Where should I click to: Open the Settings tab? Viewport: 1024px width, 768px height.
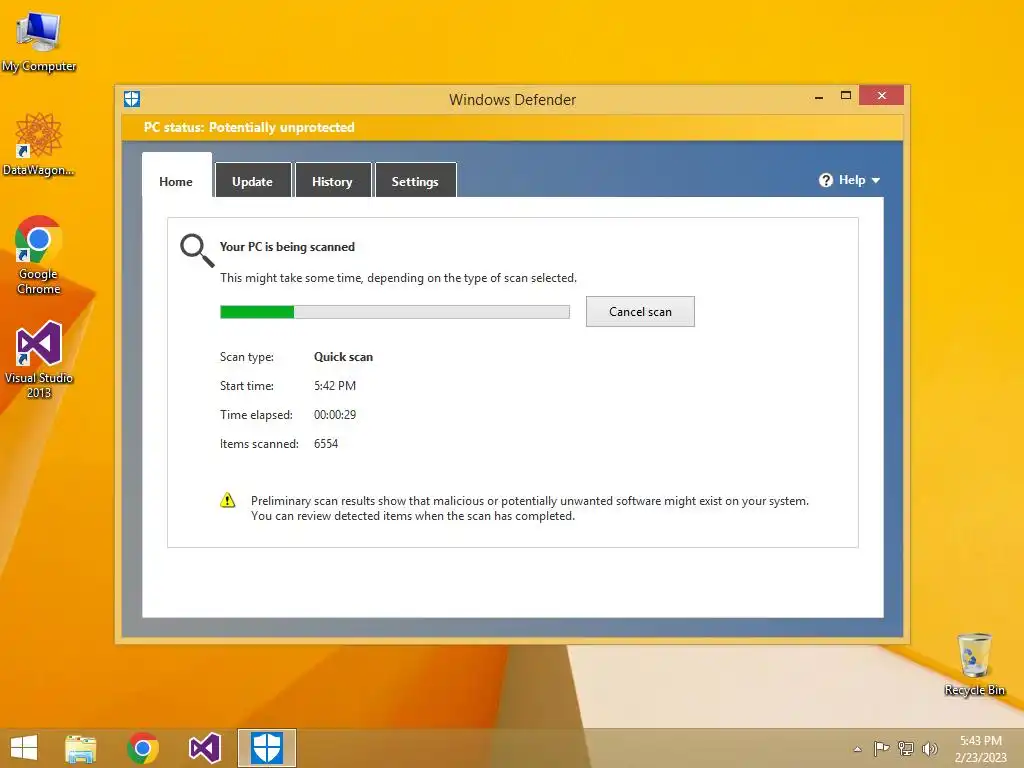coord(415,182)
